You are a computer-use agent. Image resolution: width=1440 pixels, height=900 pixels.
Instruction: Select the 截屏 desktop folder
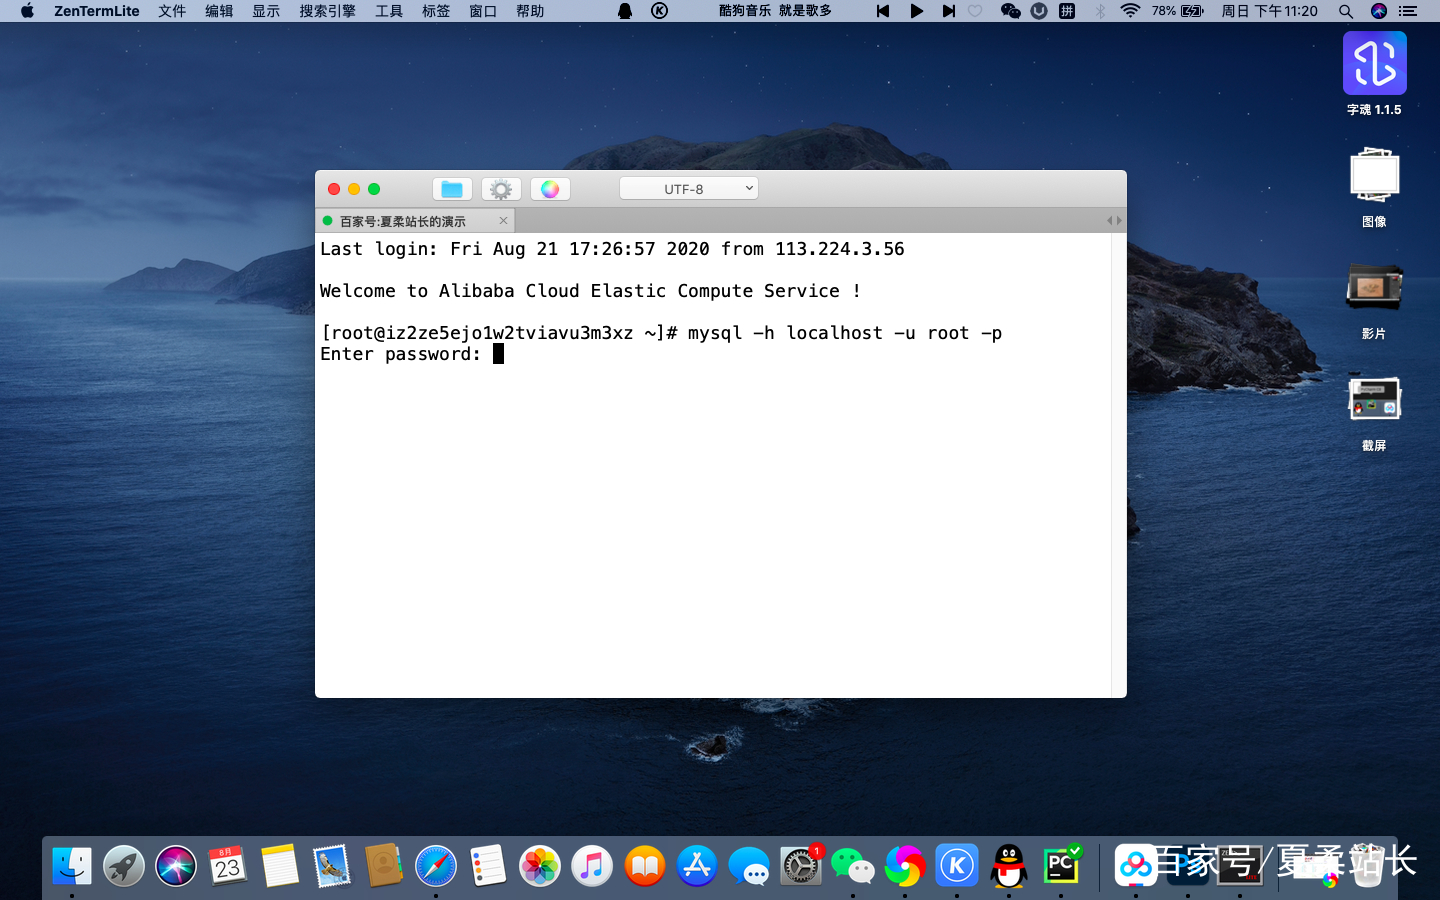click(1374, 412)
